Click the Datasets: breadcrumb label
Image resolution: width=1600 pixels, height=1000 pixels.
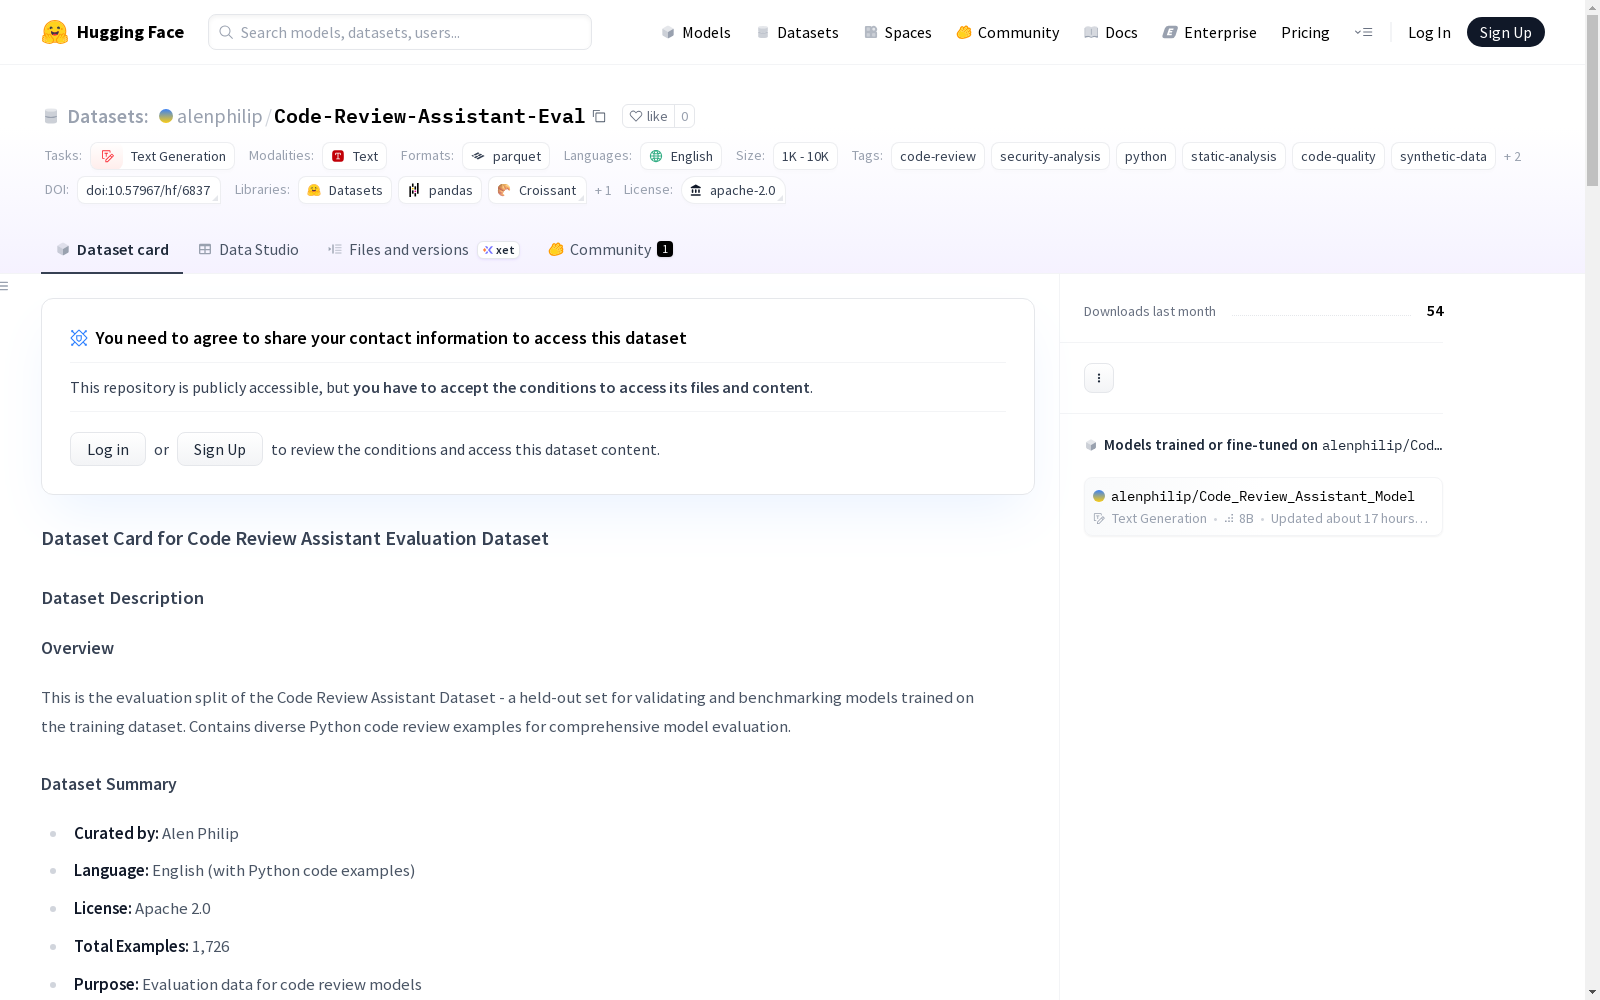[x=108, y=116]
